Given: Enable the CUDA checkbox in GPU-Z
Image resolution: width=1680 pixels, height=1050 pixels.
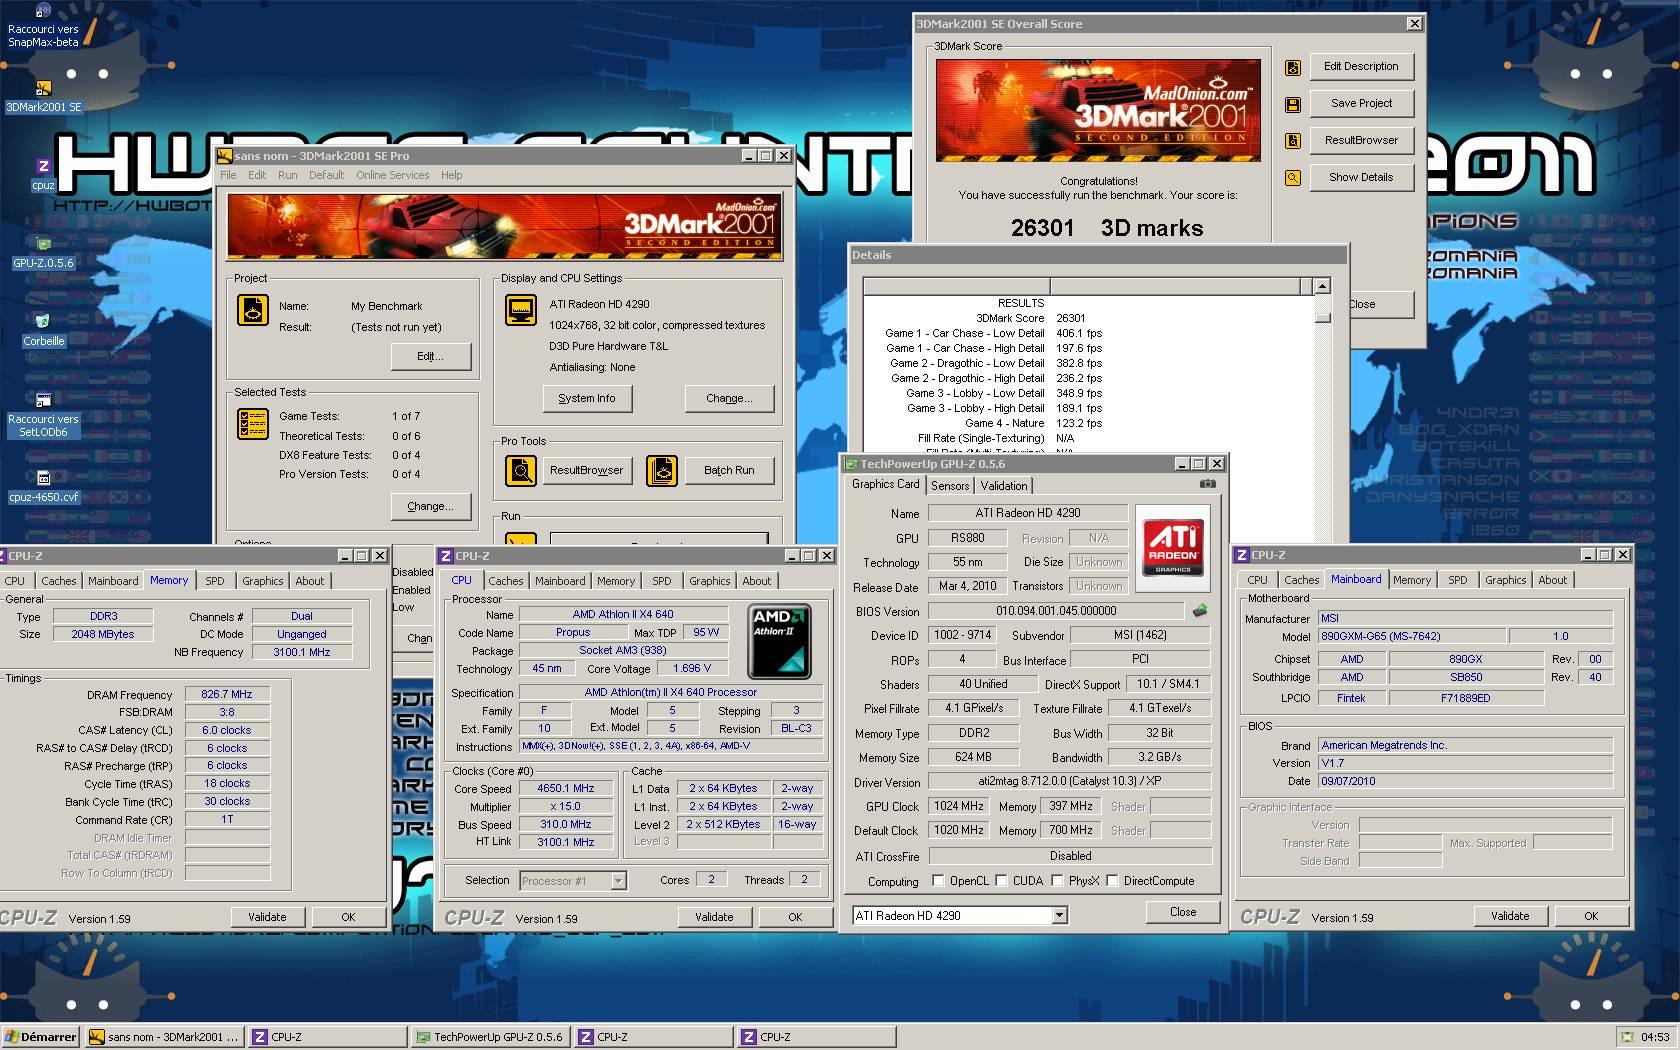Looking at the screenshot, I should pyautogui.click(x=1001, y=881).
